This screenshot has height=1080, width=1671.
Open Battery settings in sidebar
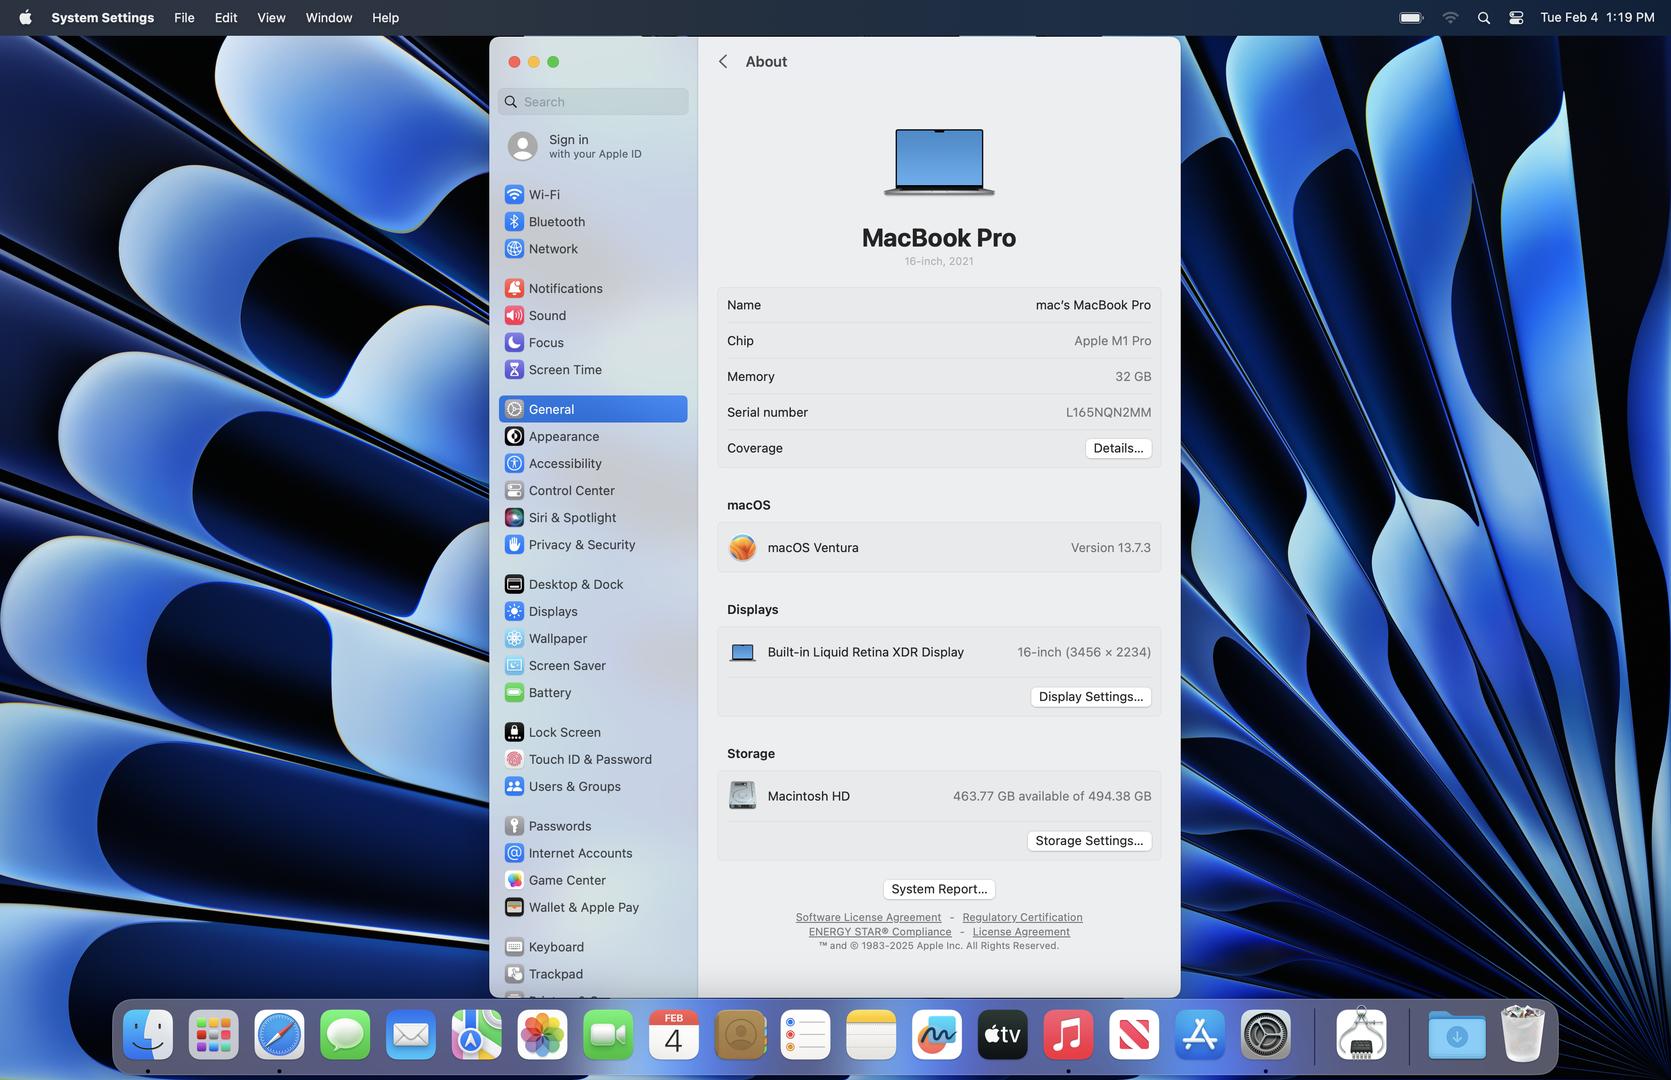pos(593,692)
